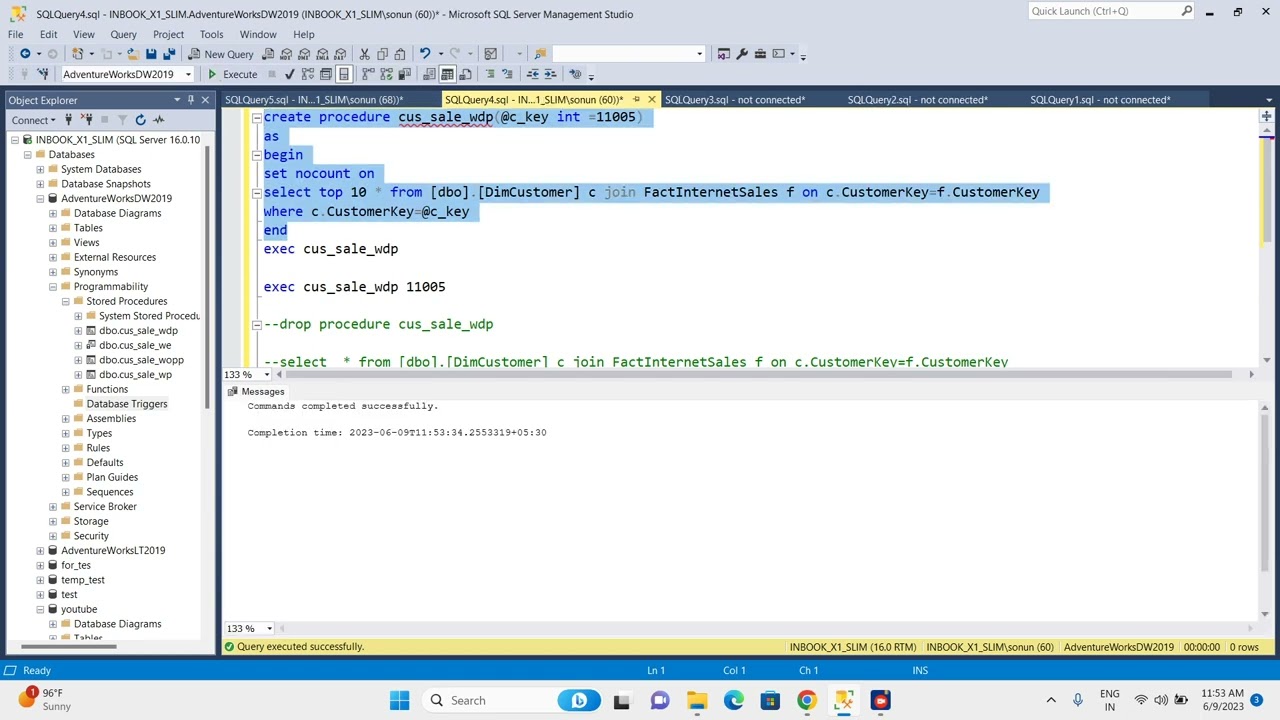This screenshot has height=720, width=1280.
Task: Close the SQLQuery4.sql tab
Action: (x=652, y=100)
